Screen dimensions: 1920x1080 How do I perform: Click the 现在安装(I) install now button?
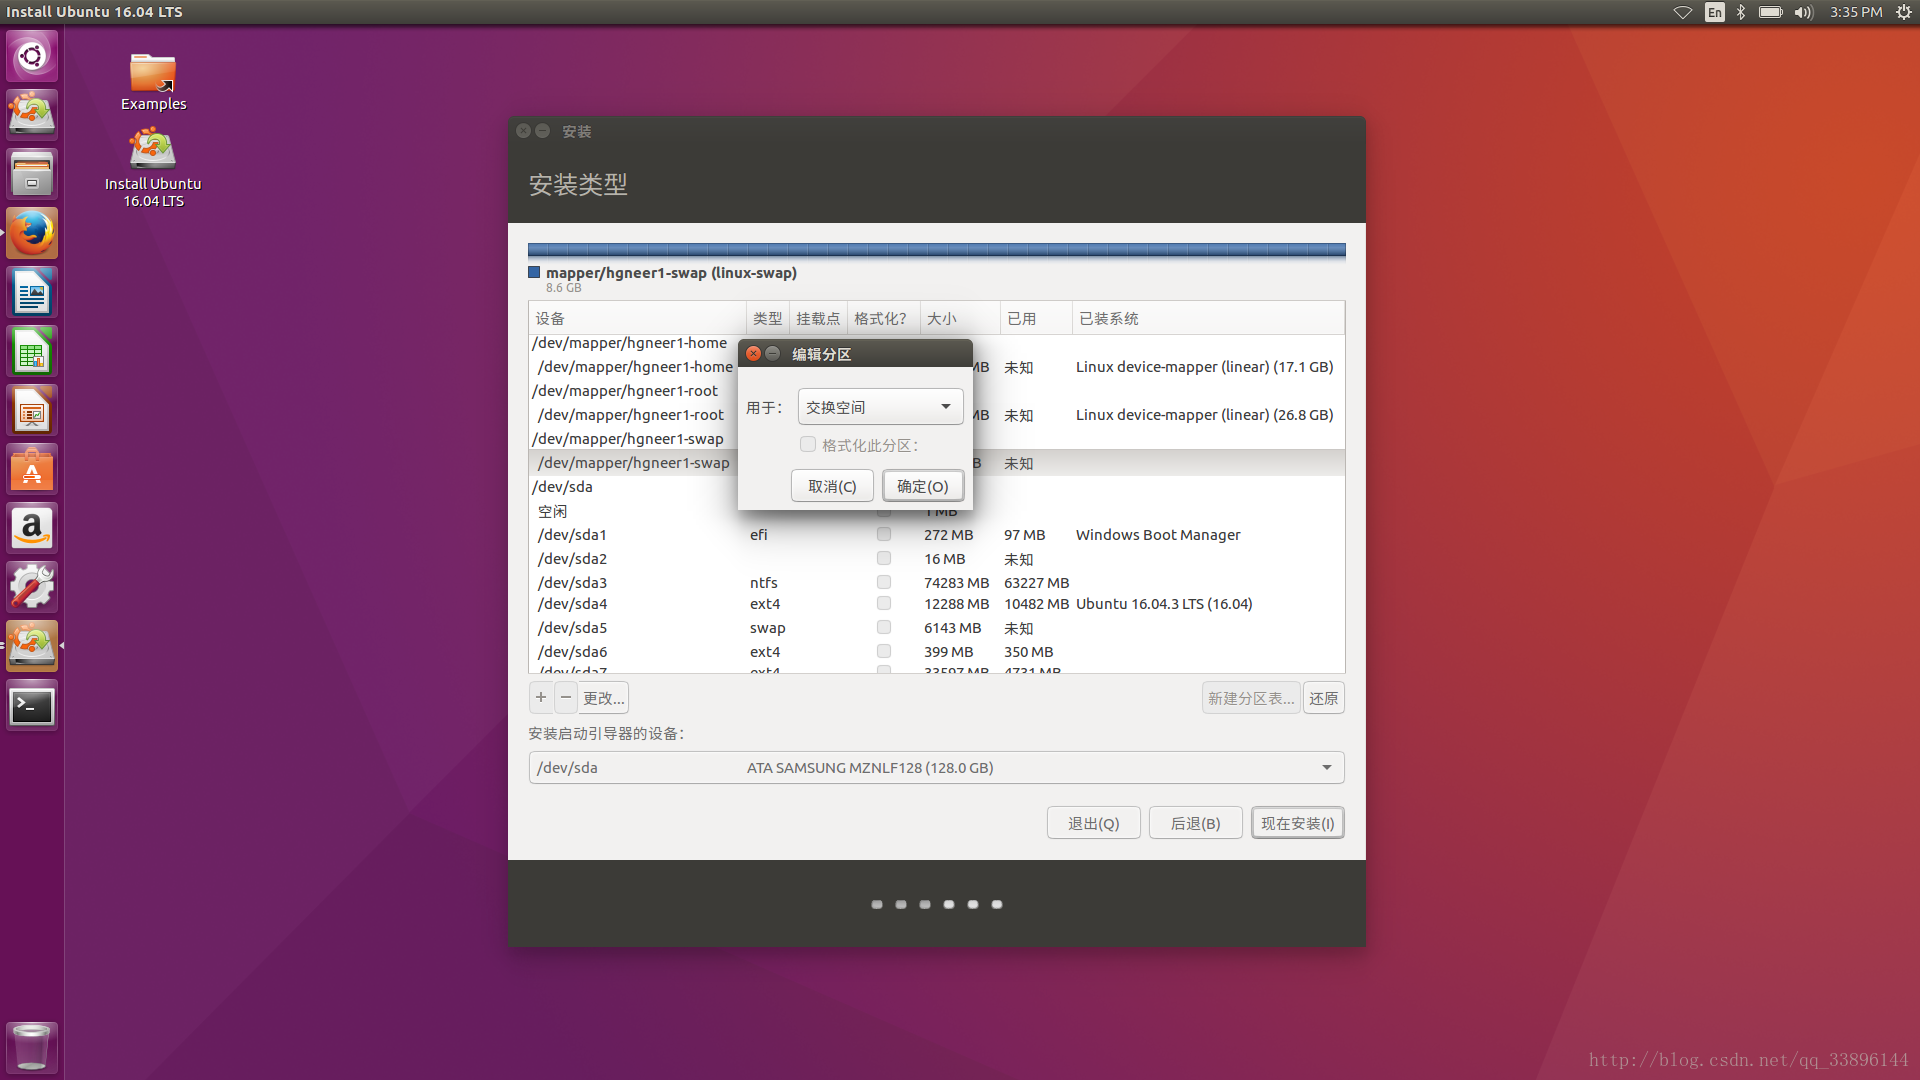pos(1297,823)
